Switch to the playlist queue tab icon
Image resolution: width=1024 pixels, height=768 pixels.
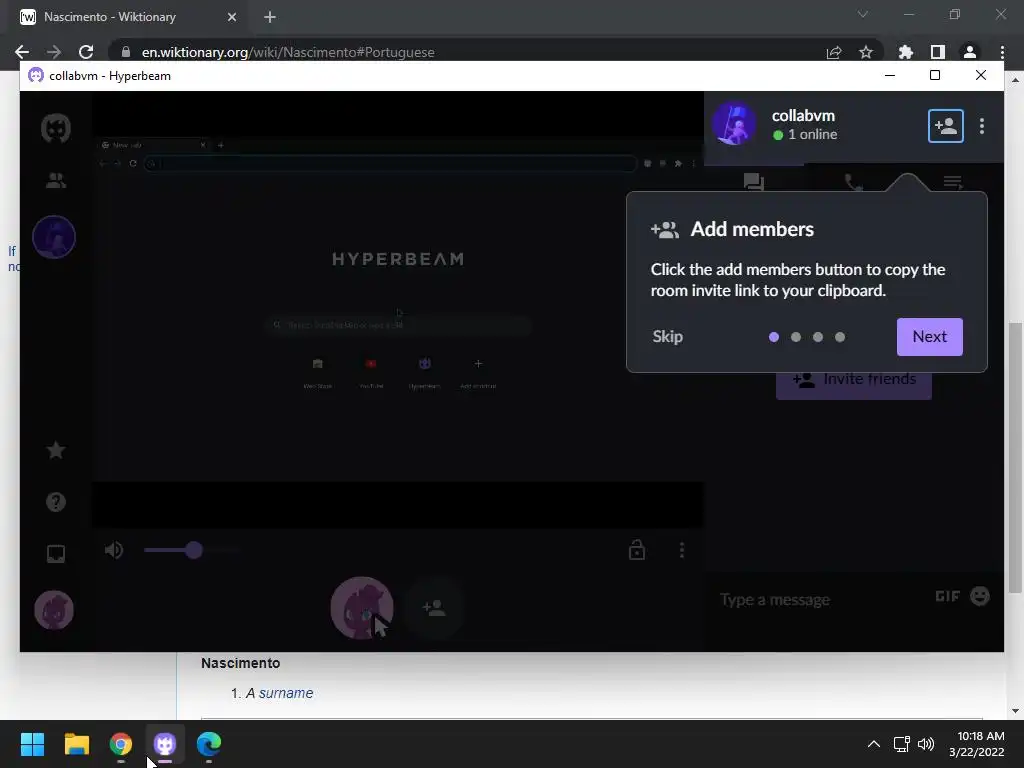pyautogui.click(x=953, y=182)
